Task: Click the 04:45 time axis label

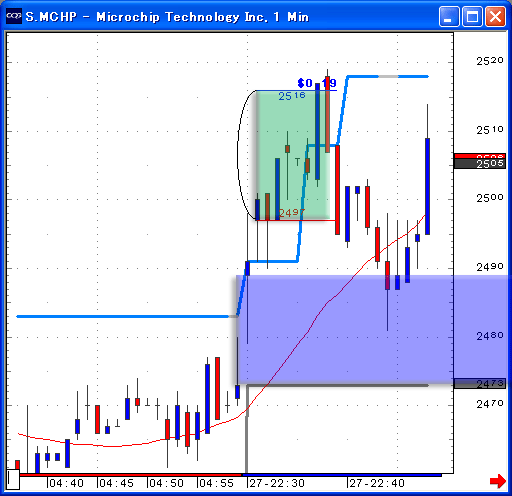Action: 117,483
